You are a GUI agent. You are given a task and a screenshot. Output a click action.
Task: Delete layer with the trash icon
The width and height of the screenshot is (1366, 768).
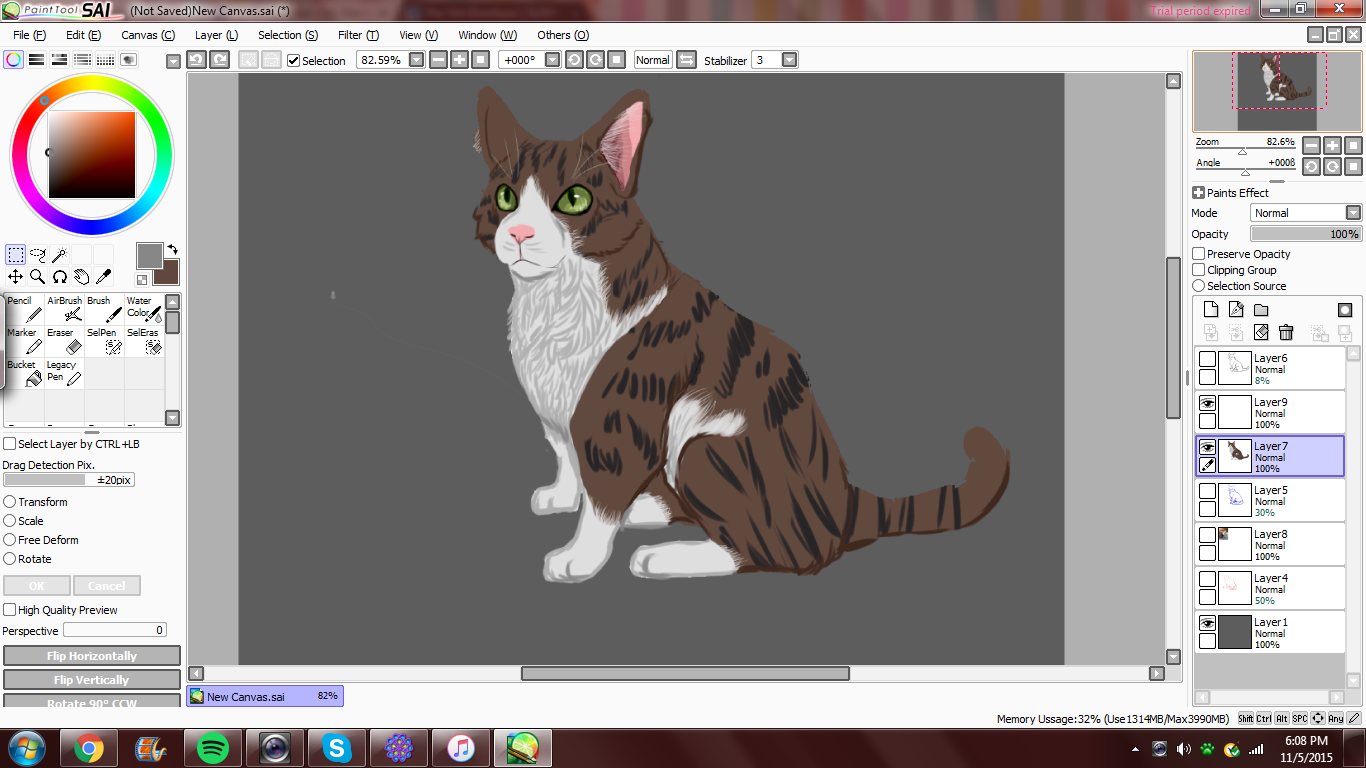click(x=1286, y=332)
